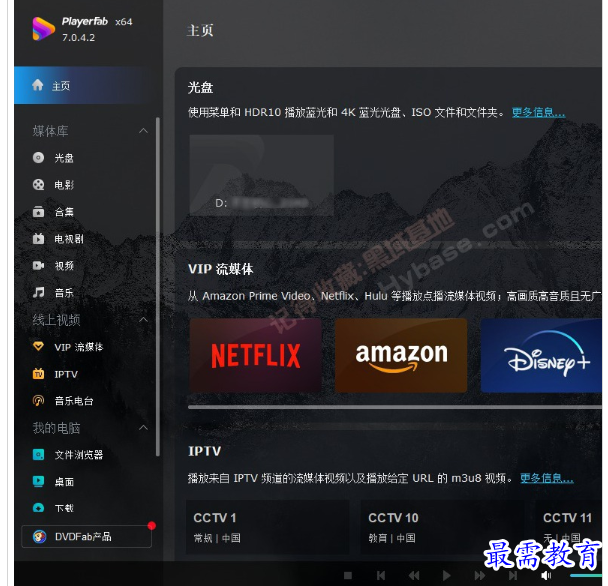Skip to next track button
608x586 pixels.
(x=513, y=576)
